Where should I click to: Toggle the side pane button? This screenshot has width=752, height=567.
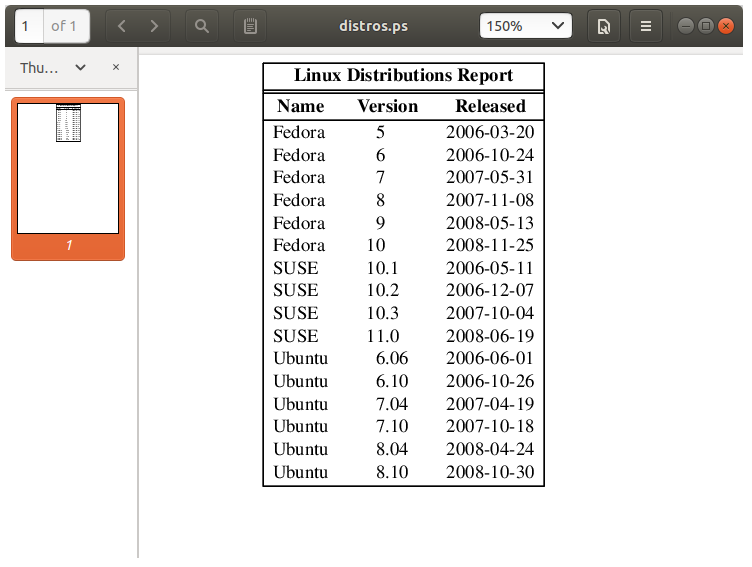click(250, 26)
